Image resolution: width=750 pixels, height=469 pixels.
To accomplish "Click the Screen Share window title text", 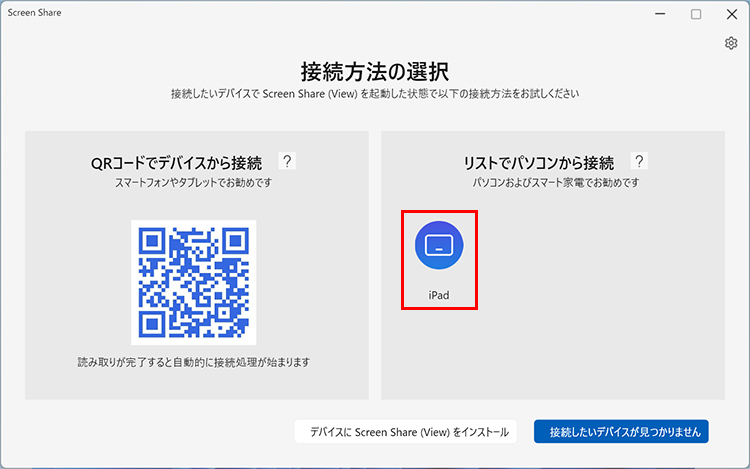I will click(34, 13).
